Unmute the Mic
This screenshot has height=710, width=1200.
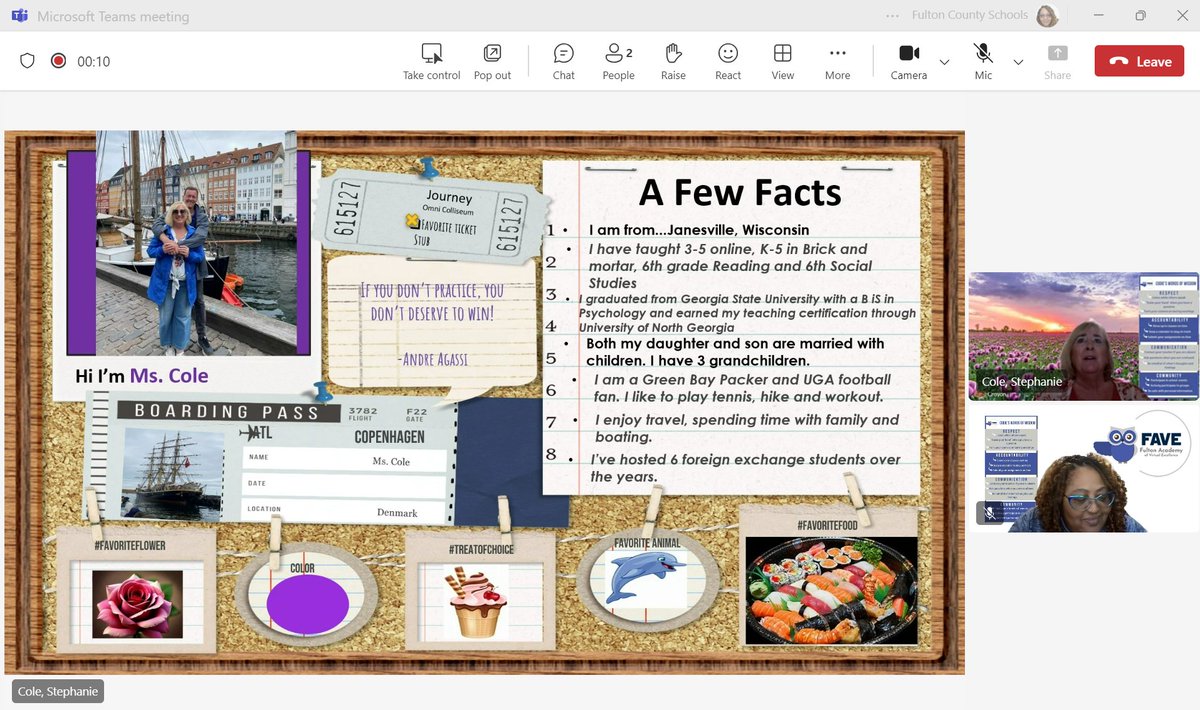[983, 61]
